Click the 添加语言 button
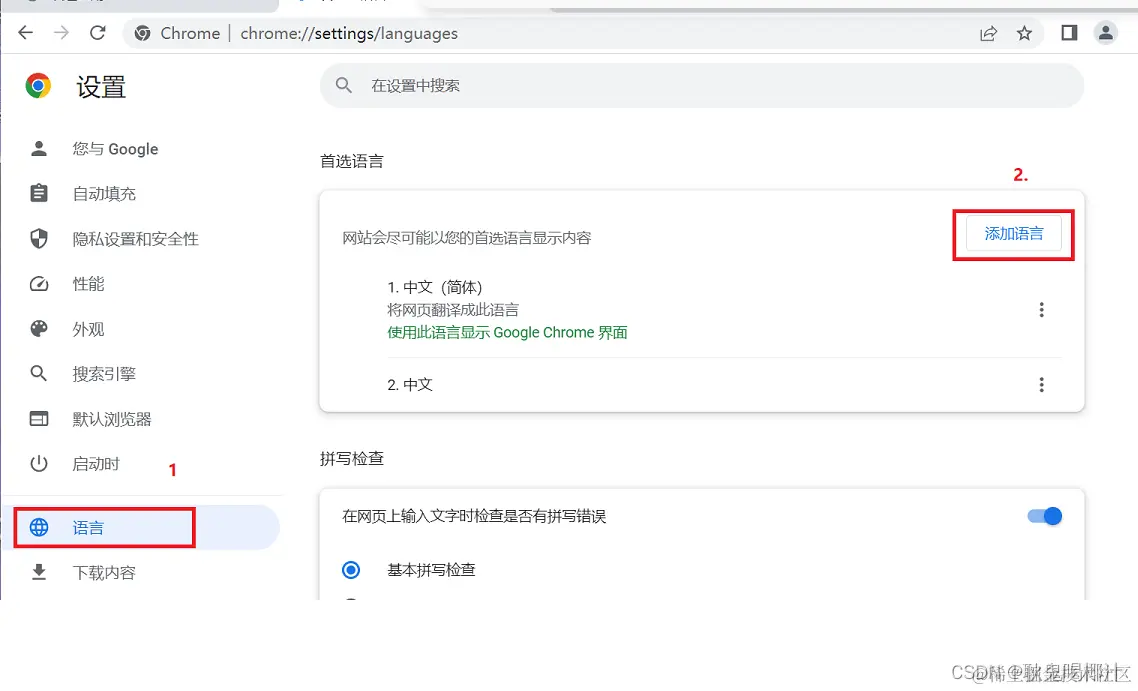 click(1014, 234)
